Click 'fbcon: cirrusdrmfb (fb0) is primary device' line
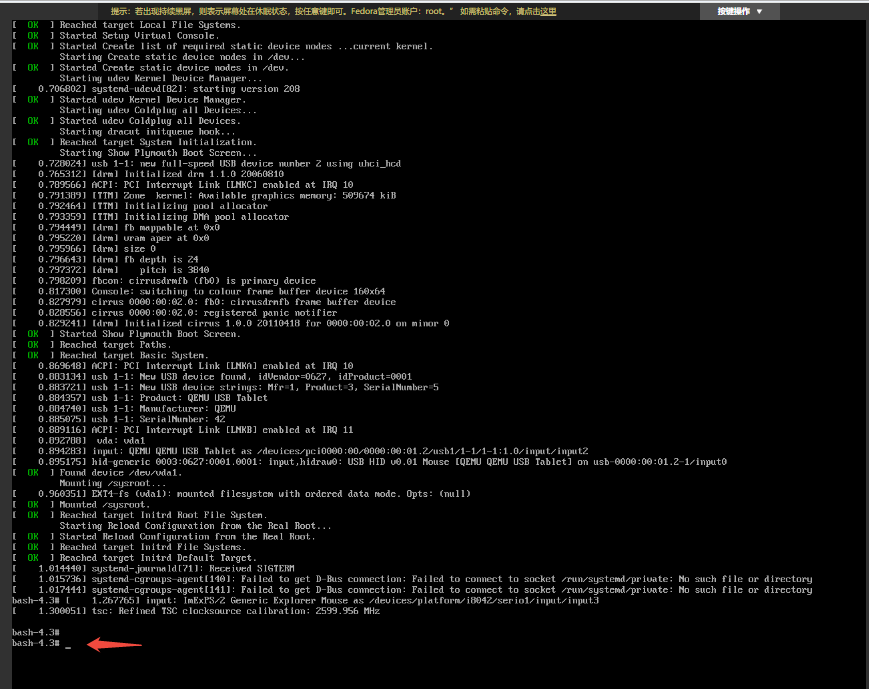Viewport: 869px width, 689px height. (164, 280)
